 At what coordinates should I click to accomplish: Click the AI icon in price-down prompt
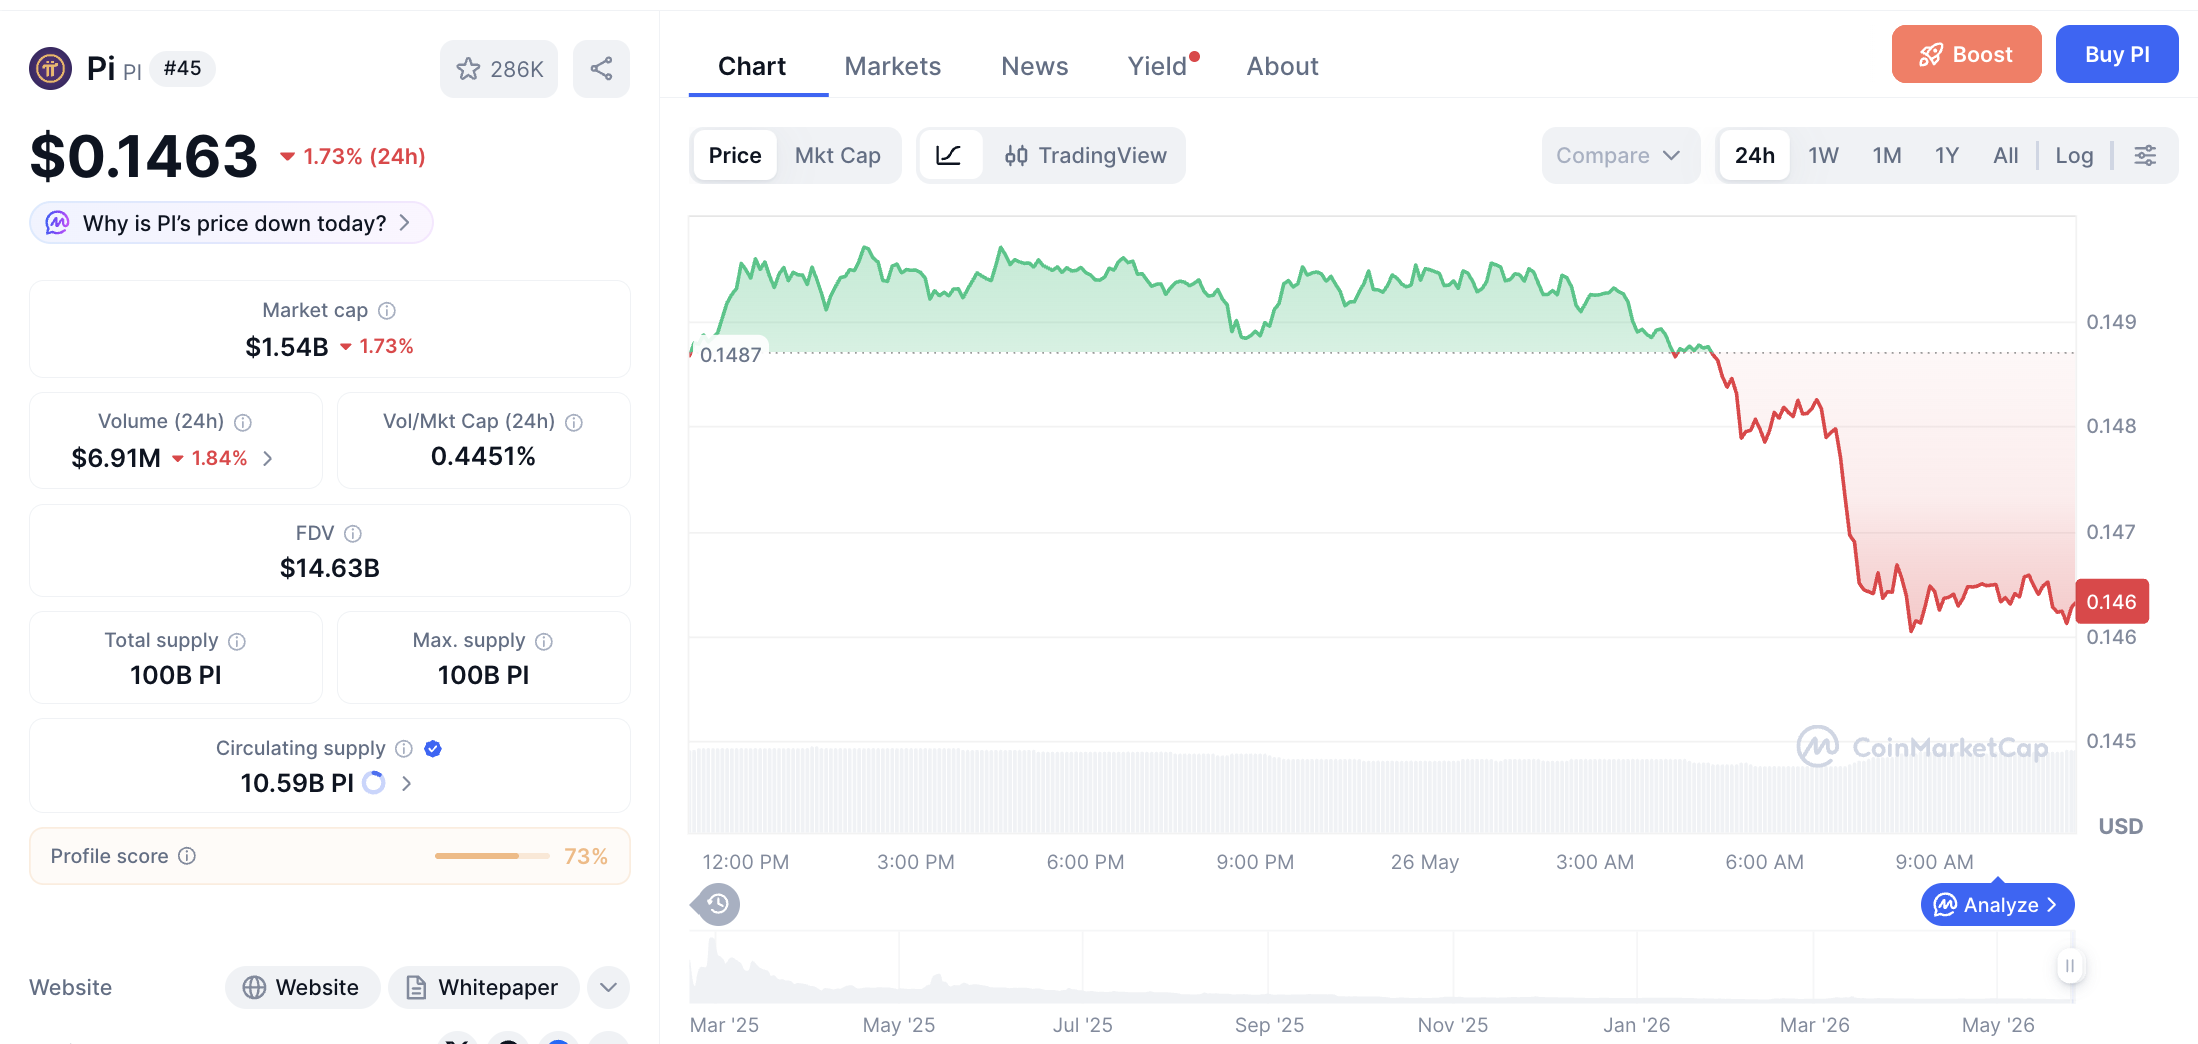58,223
